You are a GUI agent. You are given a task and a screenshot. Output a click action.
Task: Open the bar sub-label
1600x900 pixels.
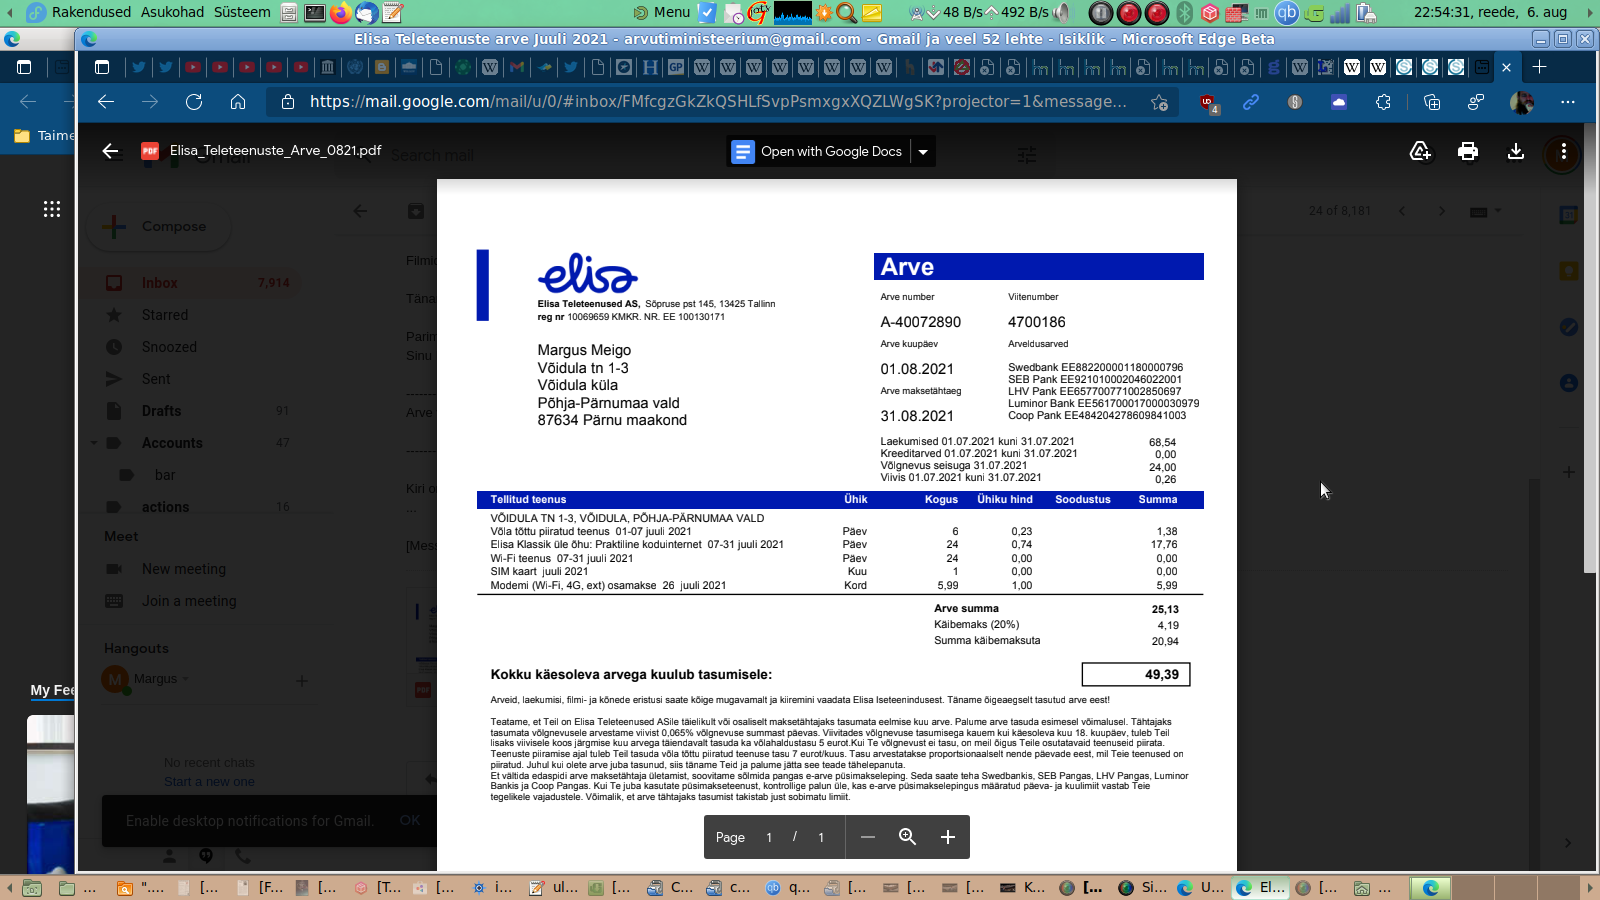point(165,475)
